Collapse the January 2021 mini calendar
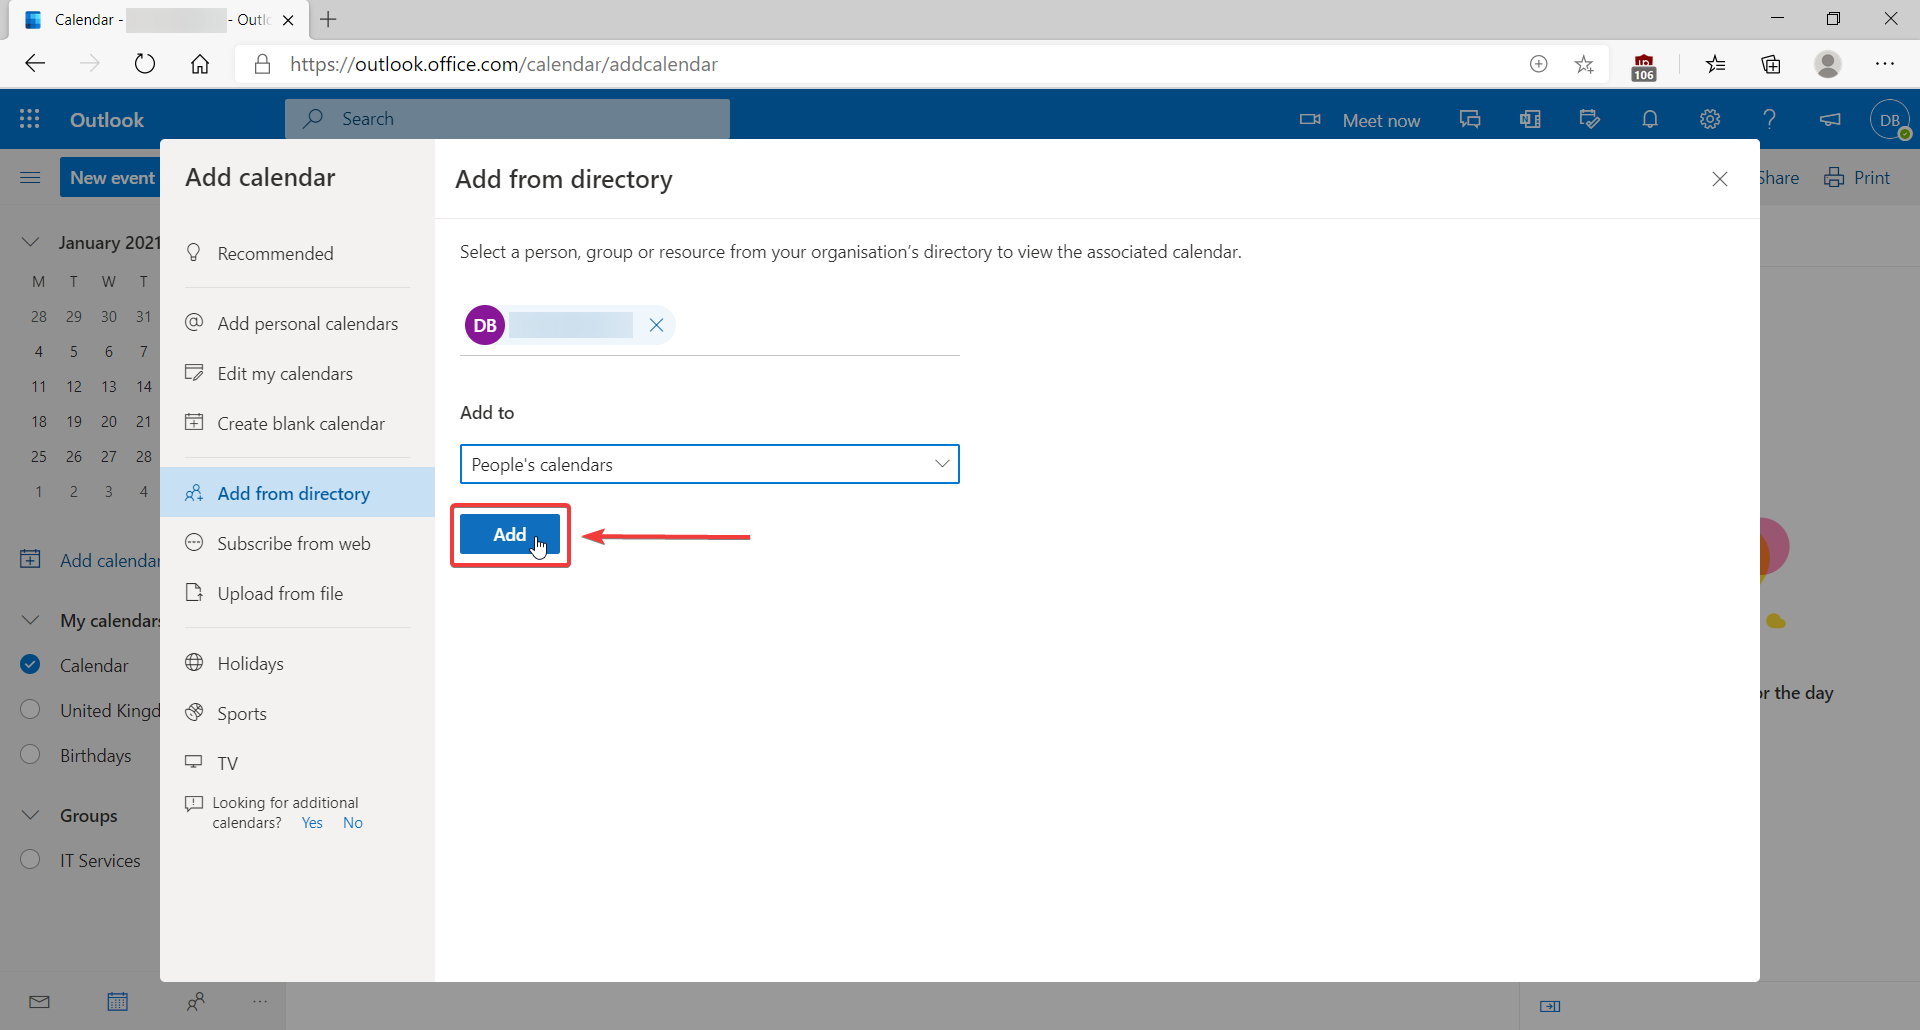The width and height of the screenshot is (1920, 1030). 30,241
